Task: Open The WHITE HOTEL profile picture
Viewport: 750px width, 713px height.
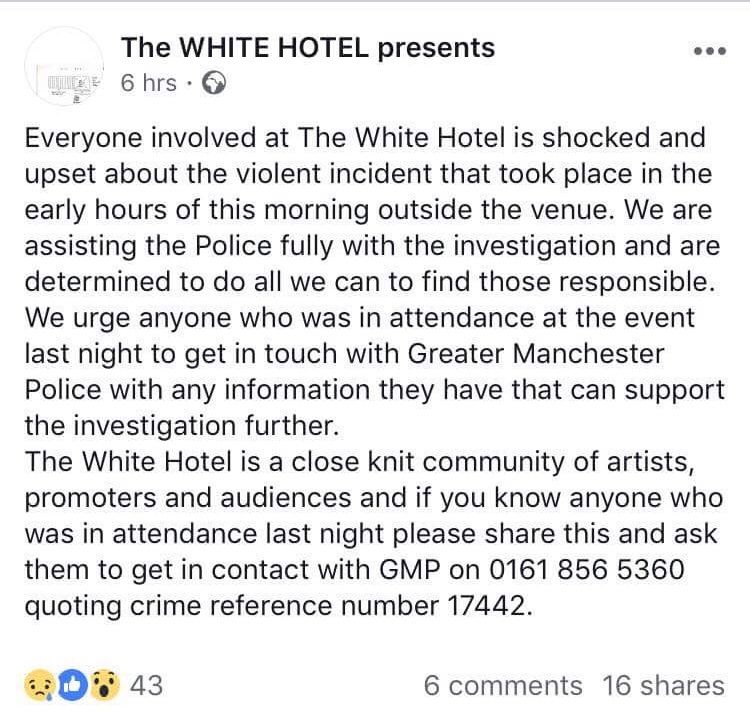Action: click(64, 67)
